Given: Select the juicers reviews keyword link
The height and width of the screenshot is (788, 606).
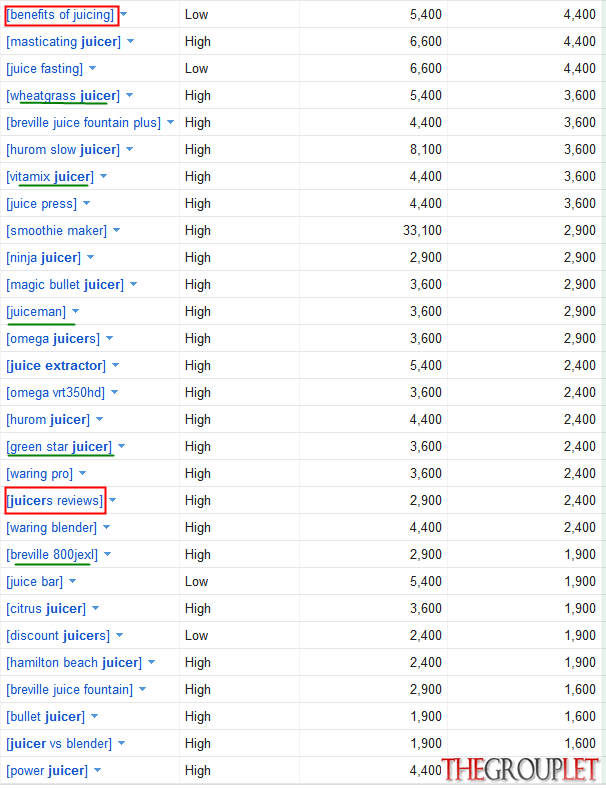Looking at the screenshot, I should [55, 501].
